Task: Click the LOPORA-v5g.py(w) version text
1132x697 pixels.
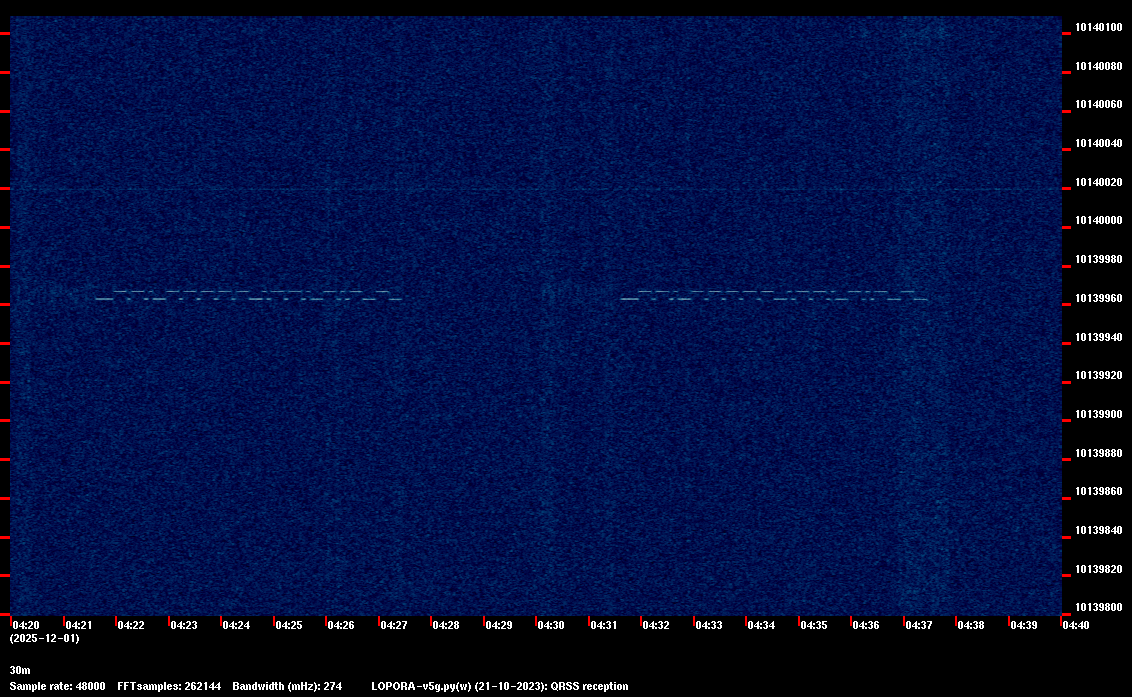Action: point(421,686)
